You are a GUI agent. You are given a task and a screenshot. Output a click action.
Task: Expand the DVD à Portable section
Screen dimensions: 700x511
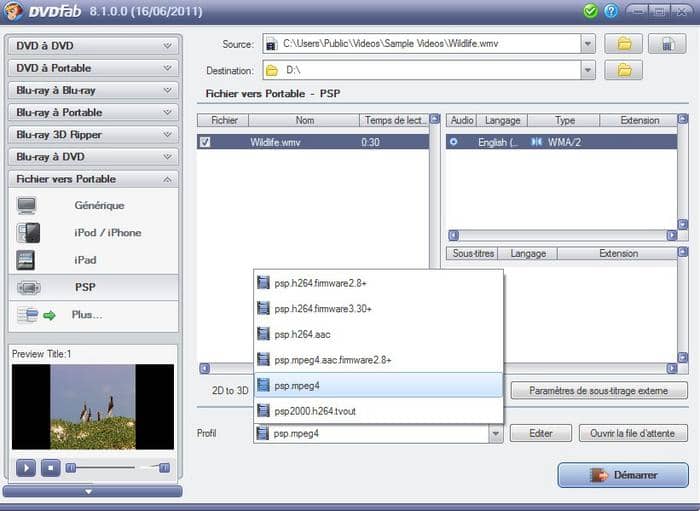click(93, 68)
